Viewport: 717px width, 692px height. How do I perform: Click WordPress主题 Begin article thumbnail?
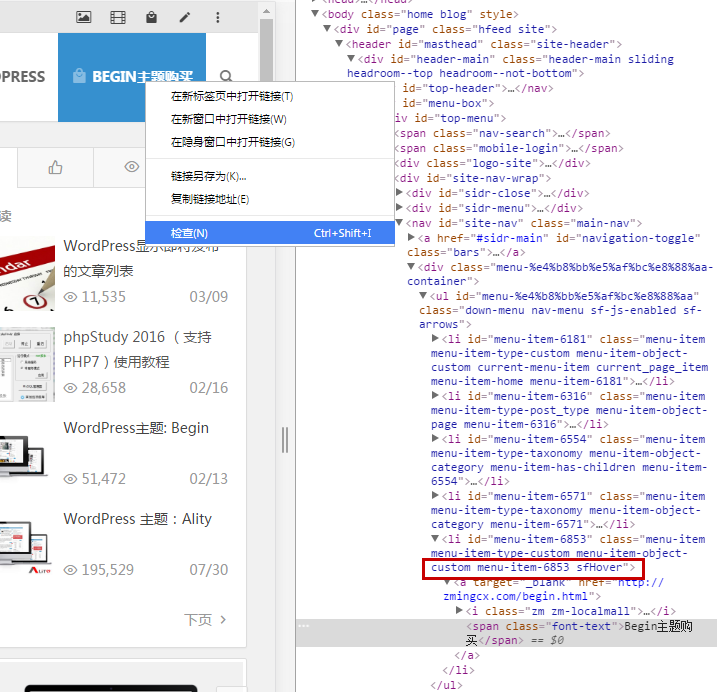25,456
